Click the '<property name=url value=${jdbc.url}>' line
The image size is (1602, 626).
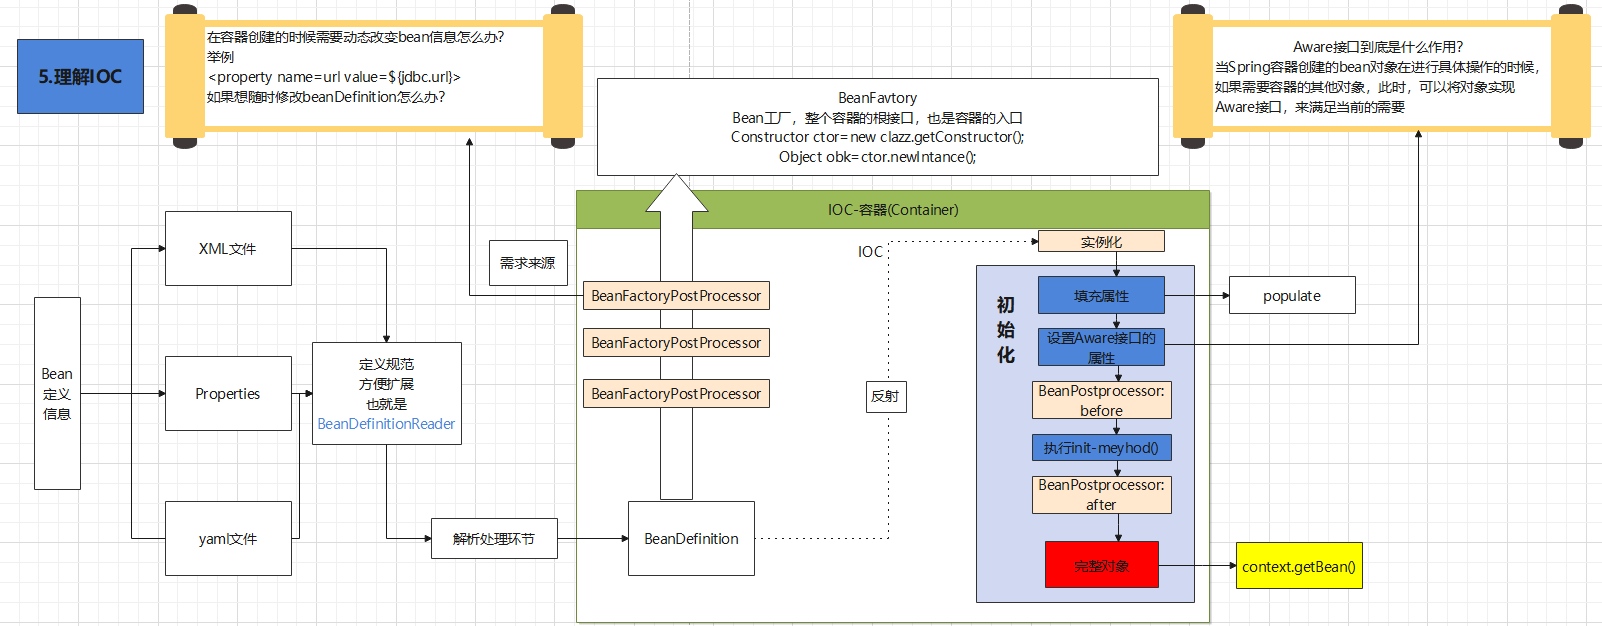pos(334,77)
